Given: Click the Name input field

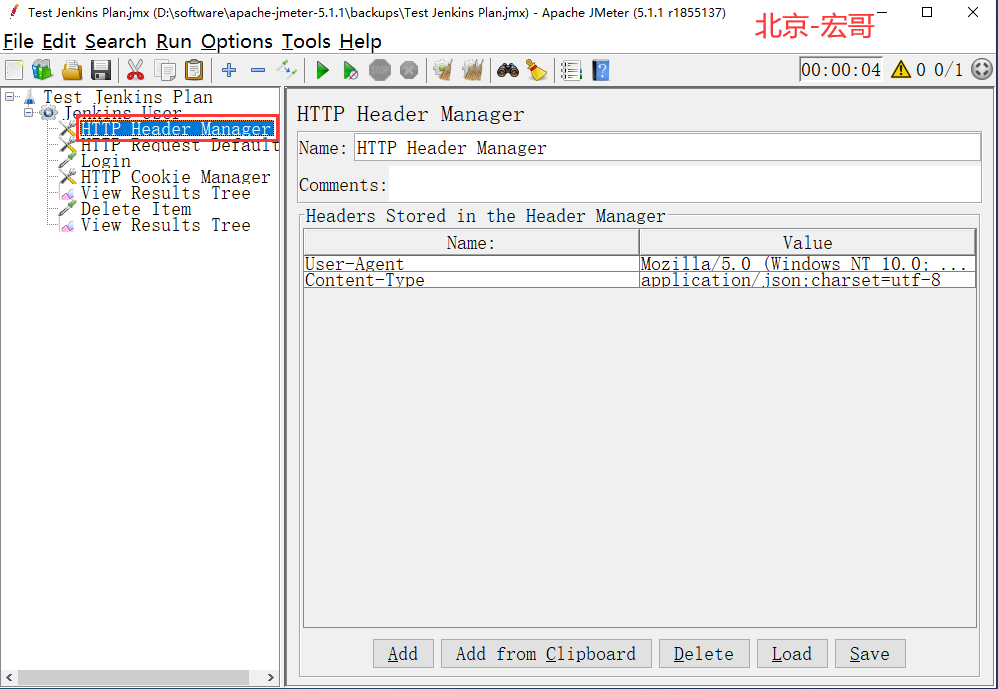Looking at the screenshot, I should click(x=667, y=148).
